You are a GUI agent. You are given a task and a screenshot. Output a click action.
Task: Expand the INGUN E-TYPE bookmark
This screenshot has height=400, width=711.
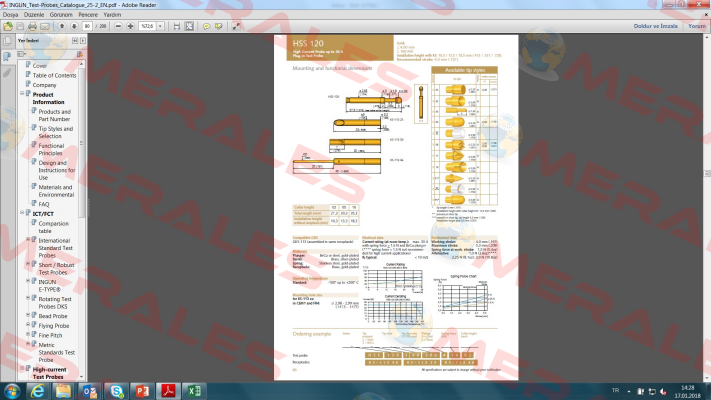coord(28,281)
